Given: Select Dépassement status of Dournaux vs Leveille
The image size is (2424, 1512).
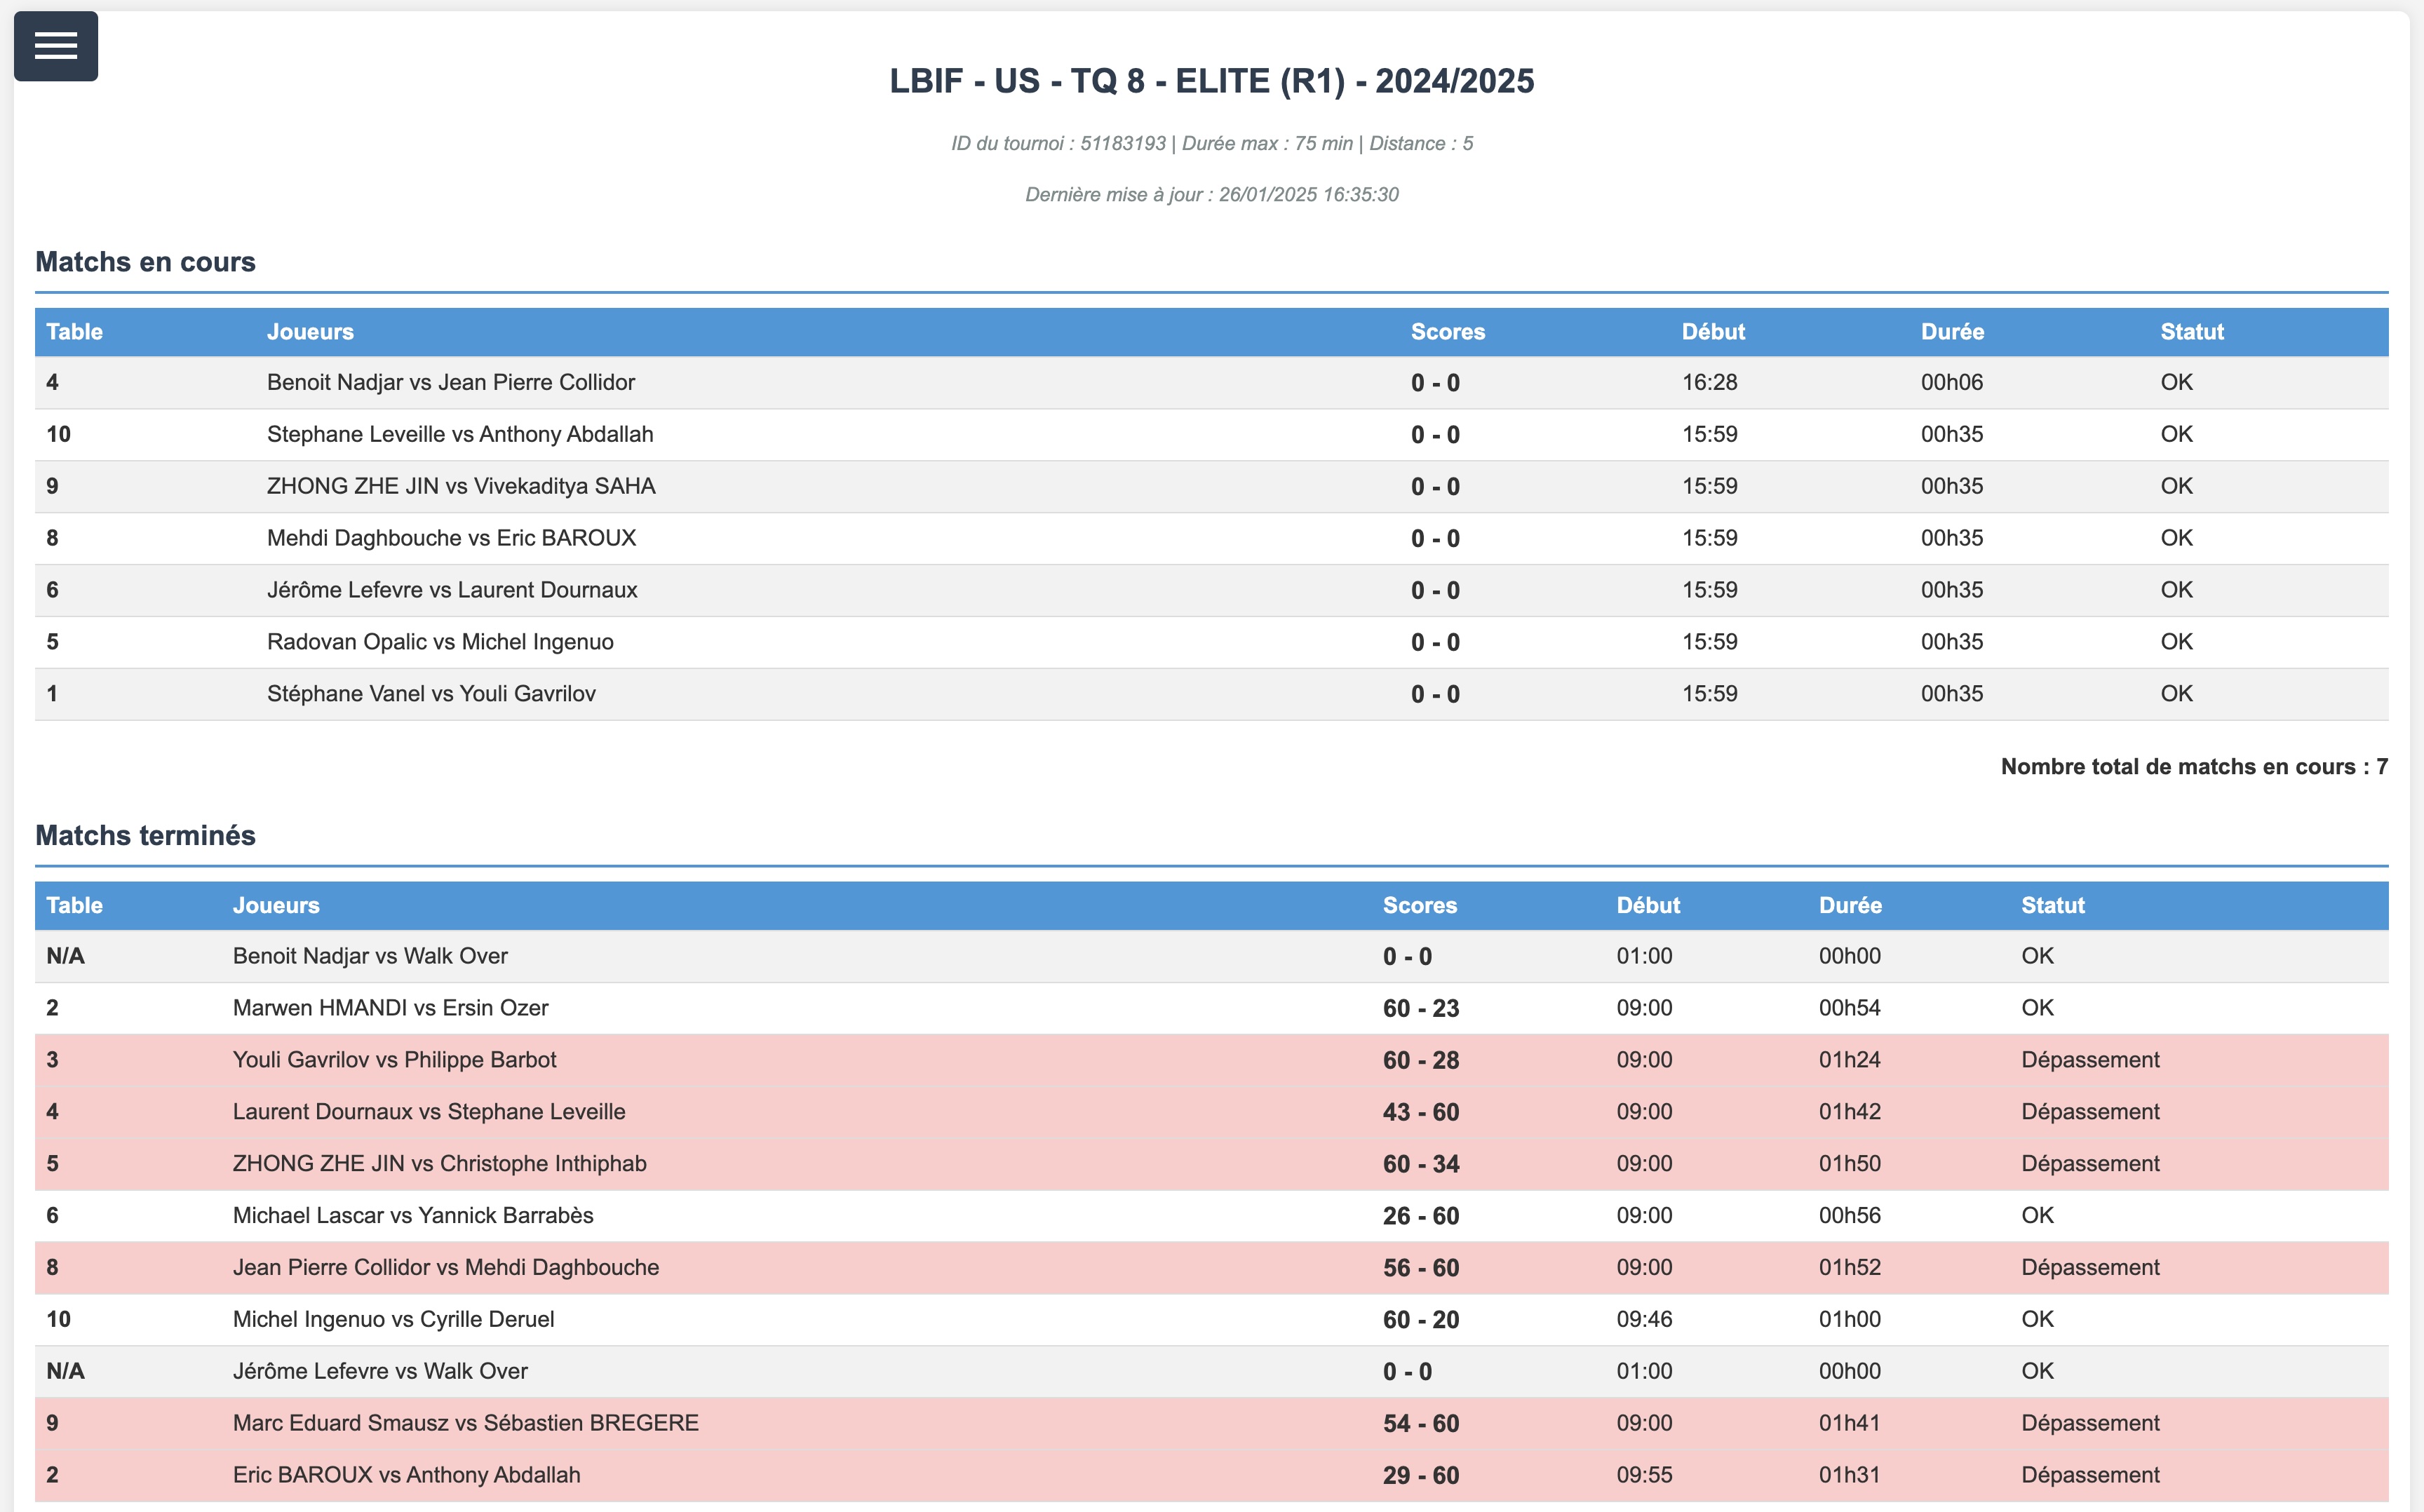Looking at the screenshot, I should [2089, 1112].
